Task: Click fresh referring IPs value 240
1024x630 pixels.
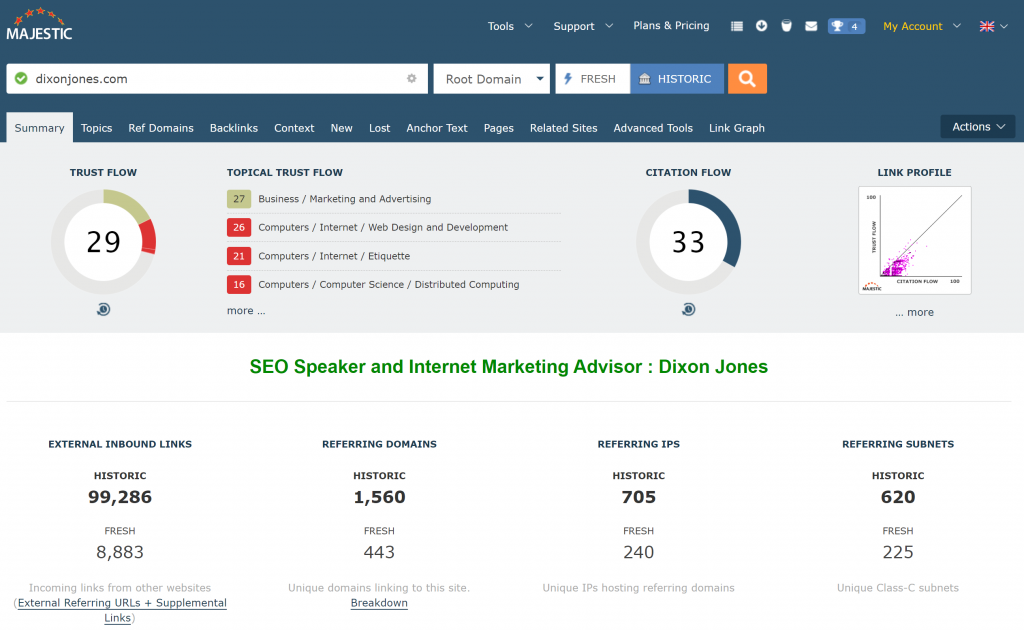Action: 639,552
